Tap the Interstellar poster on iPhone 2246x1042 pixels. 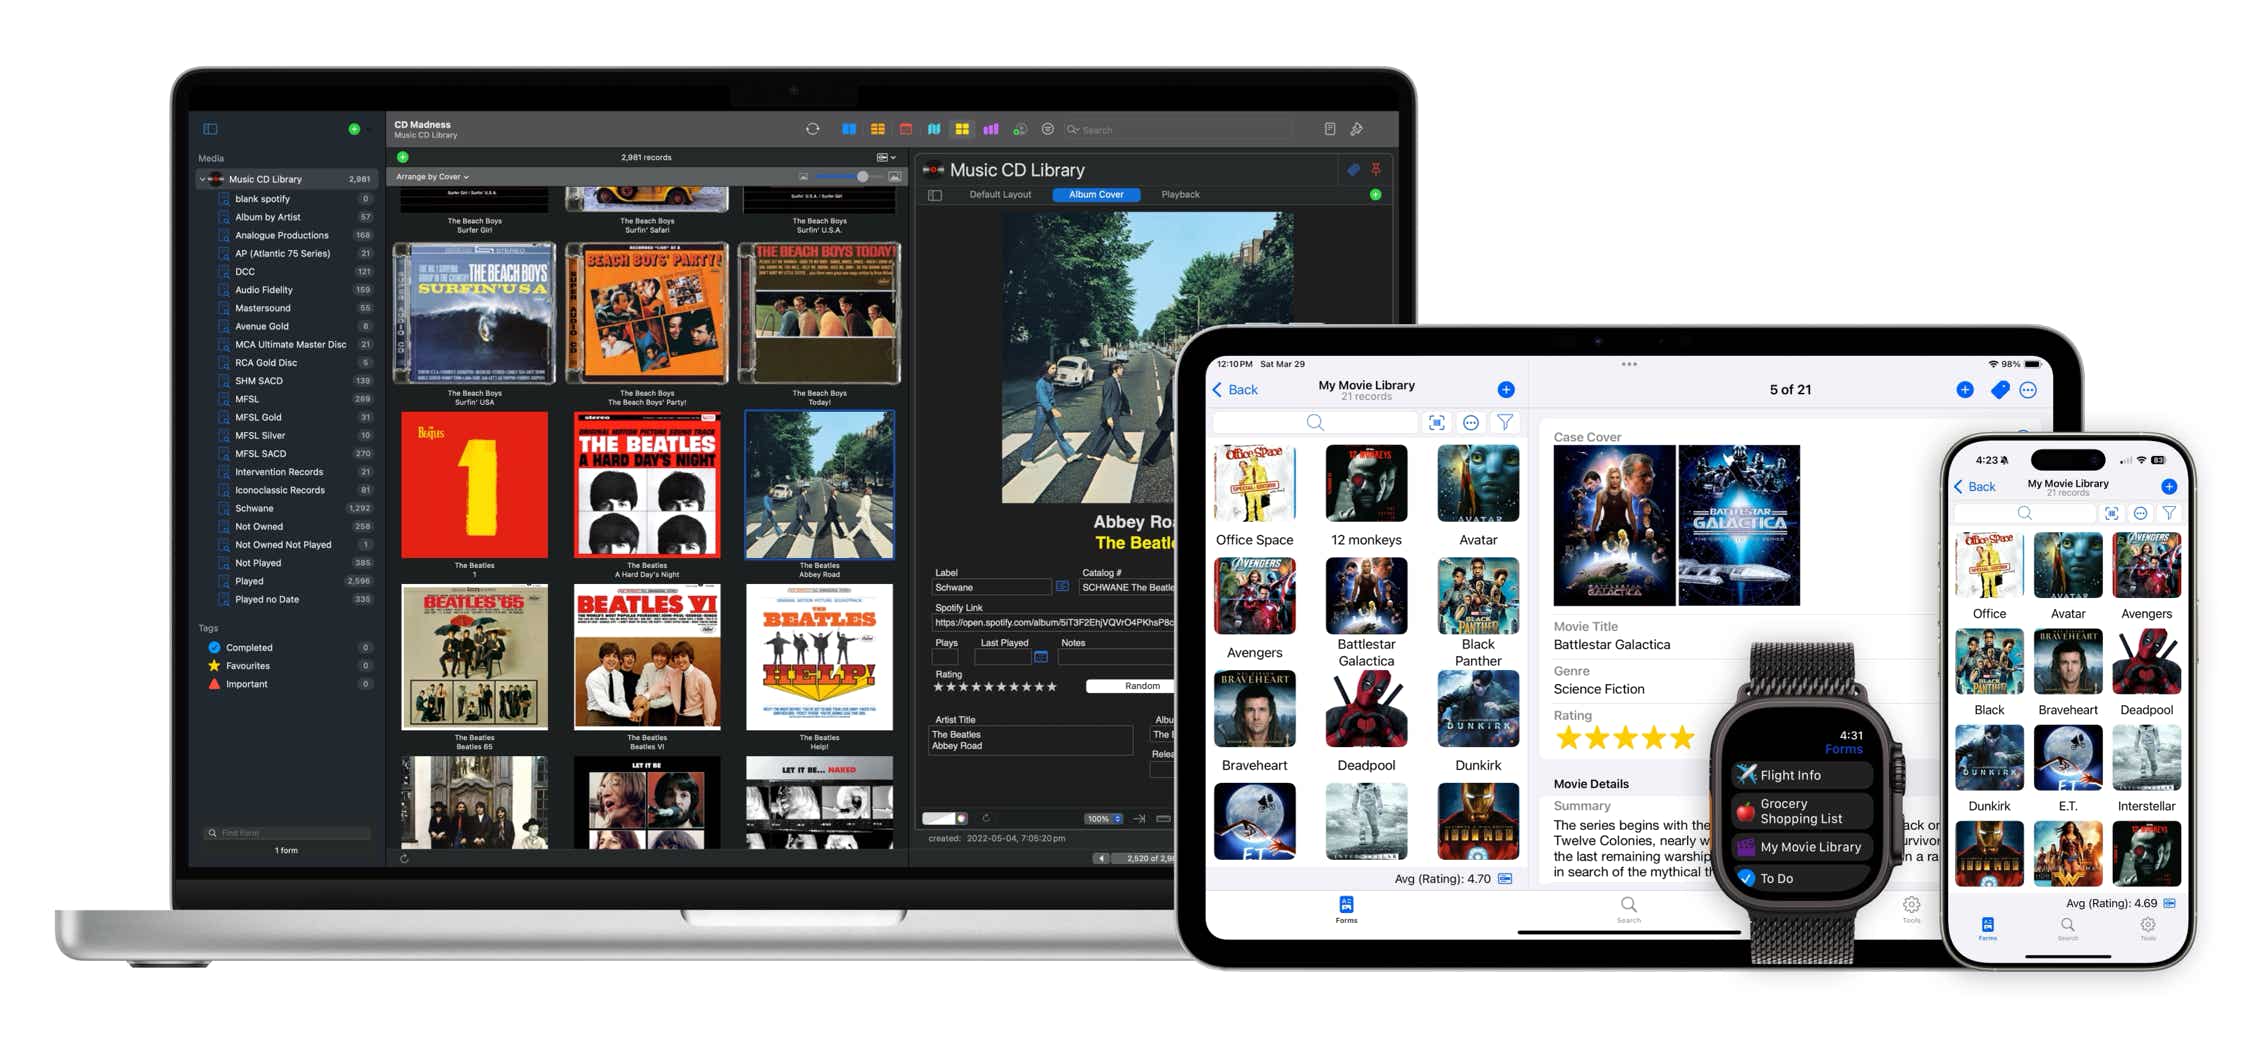click(2146, 757)
